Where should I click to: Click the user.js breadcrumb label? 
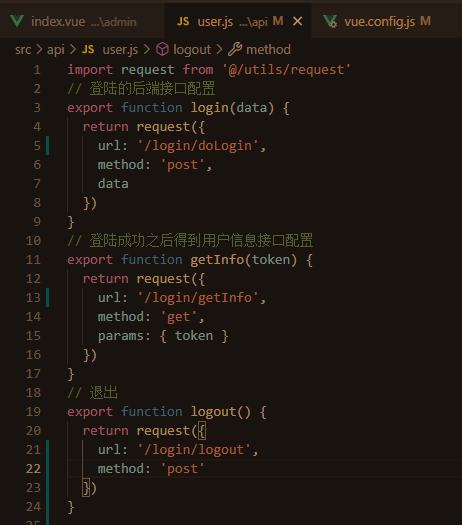coord(120,50)
